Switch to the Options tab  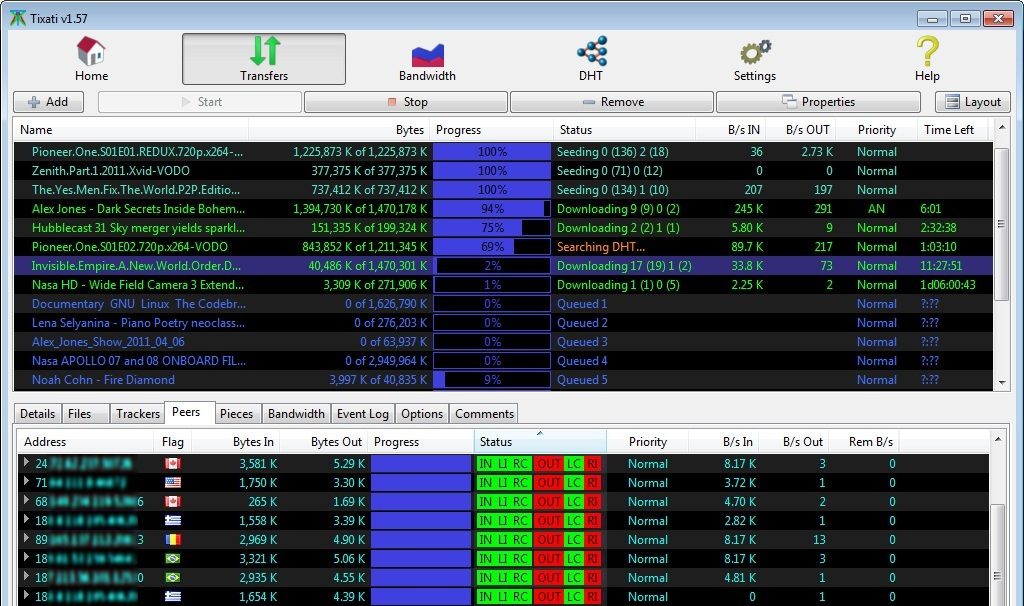tap(422, 413)
